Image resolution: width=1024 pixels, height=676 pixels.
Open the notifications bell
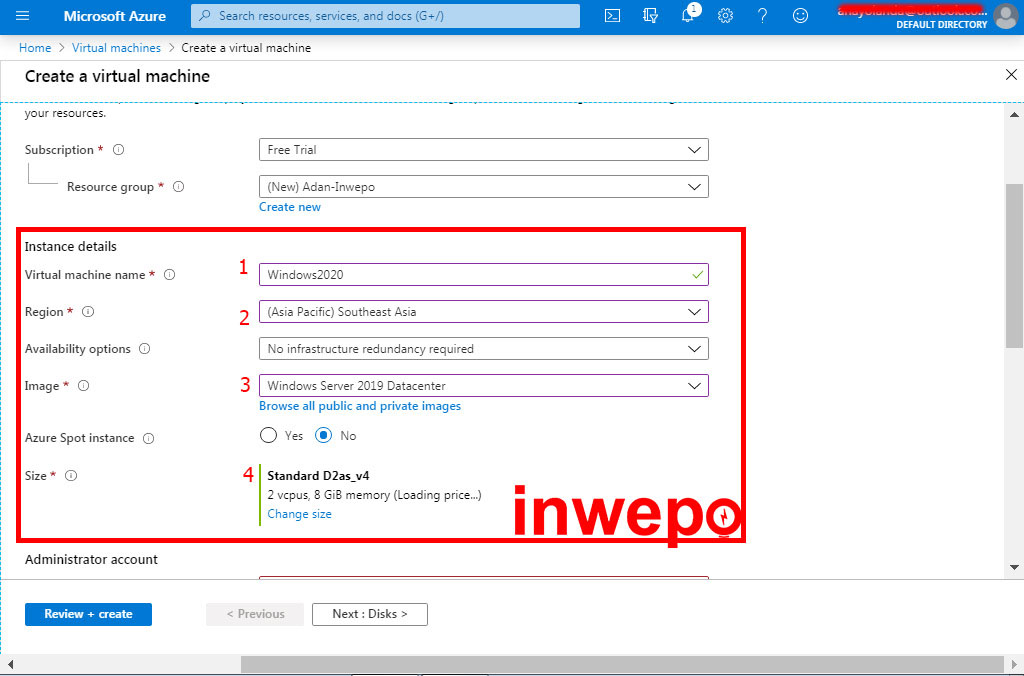tap(688, 16)
